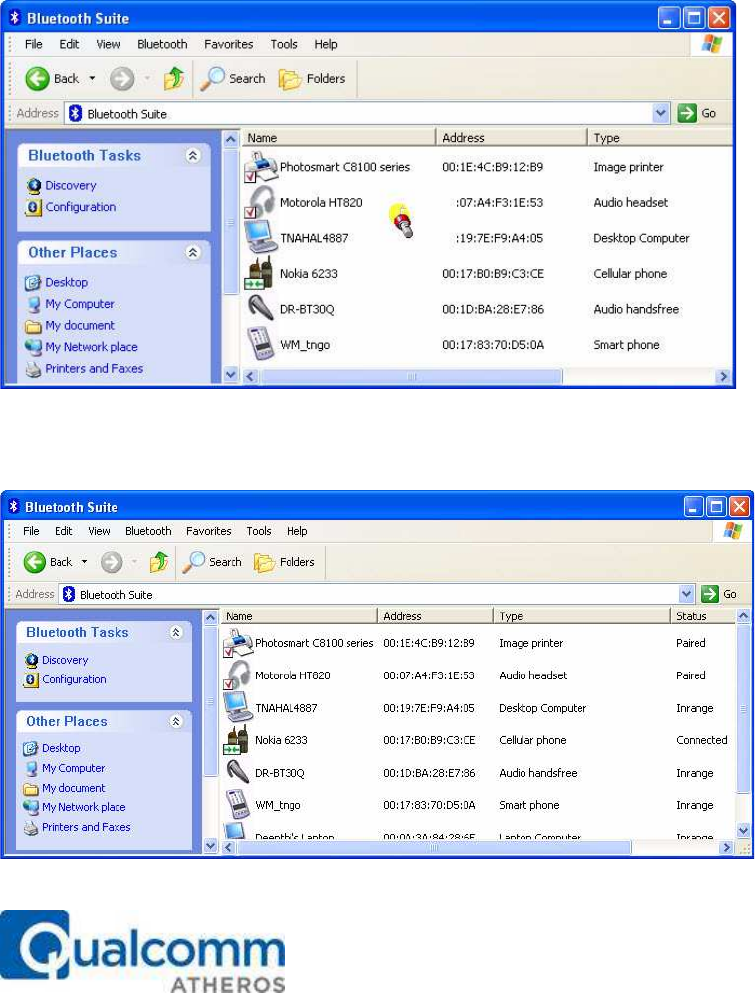Click Photosmart C8100 printer icon in bottom window

(x=238, y=643)
